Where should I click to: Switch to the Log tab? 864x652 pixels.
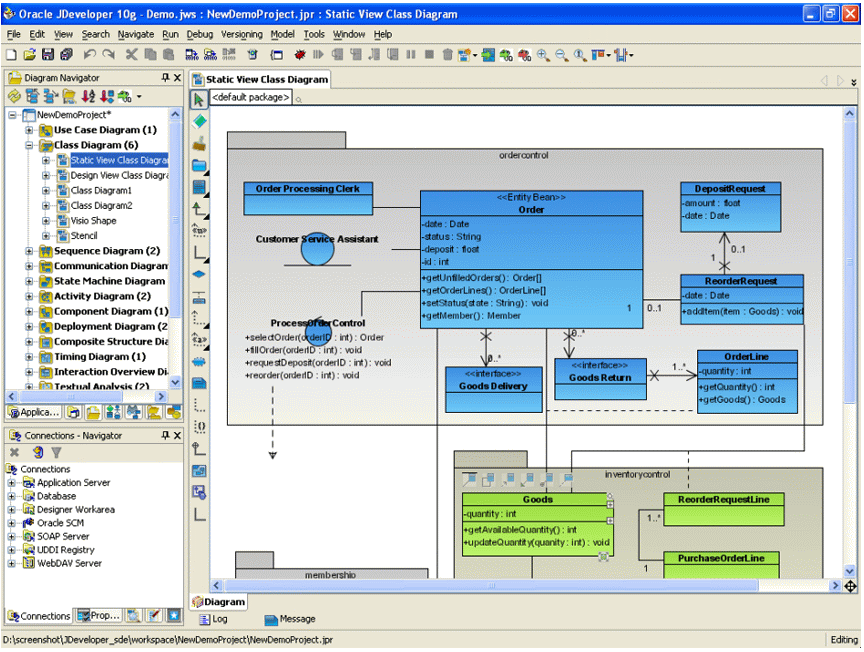[x=214, y=619]
